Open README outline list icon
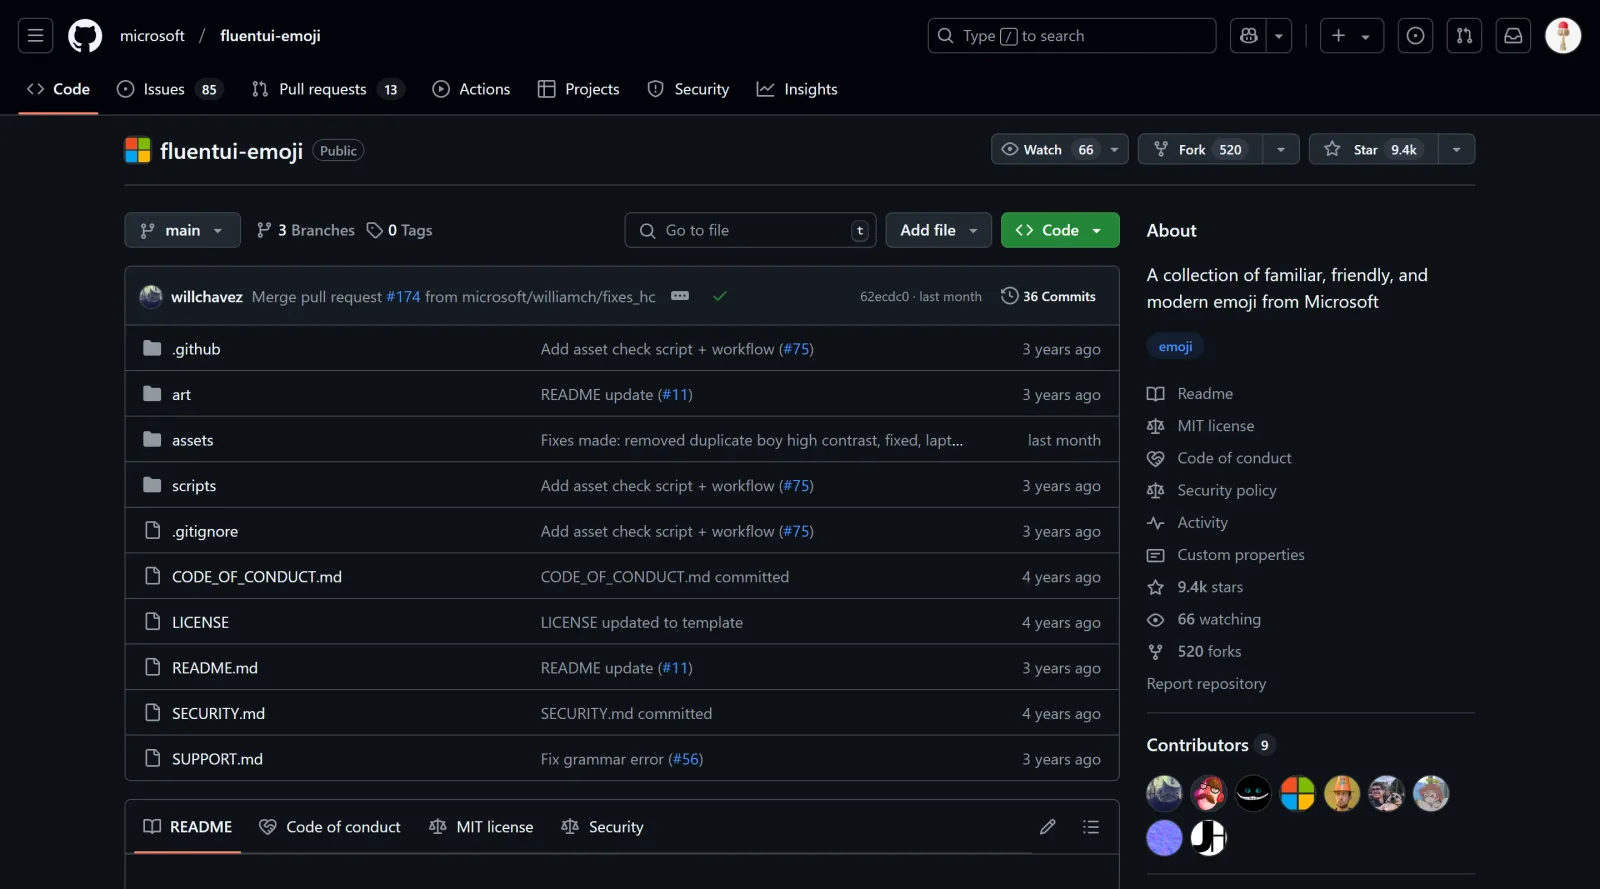 click(1091, 827)
